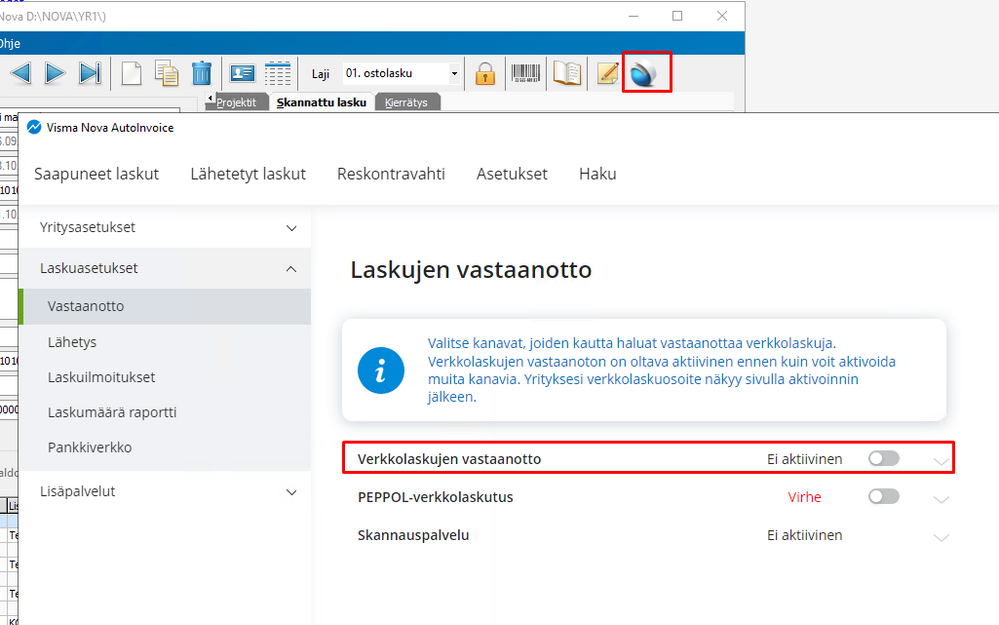999x625 pixels.
Task: Click the notepad with pencil icon
Action: (x=608, y=73)
